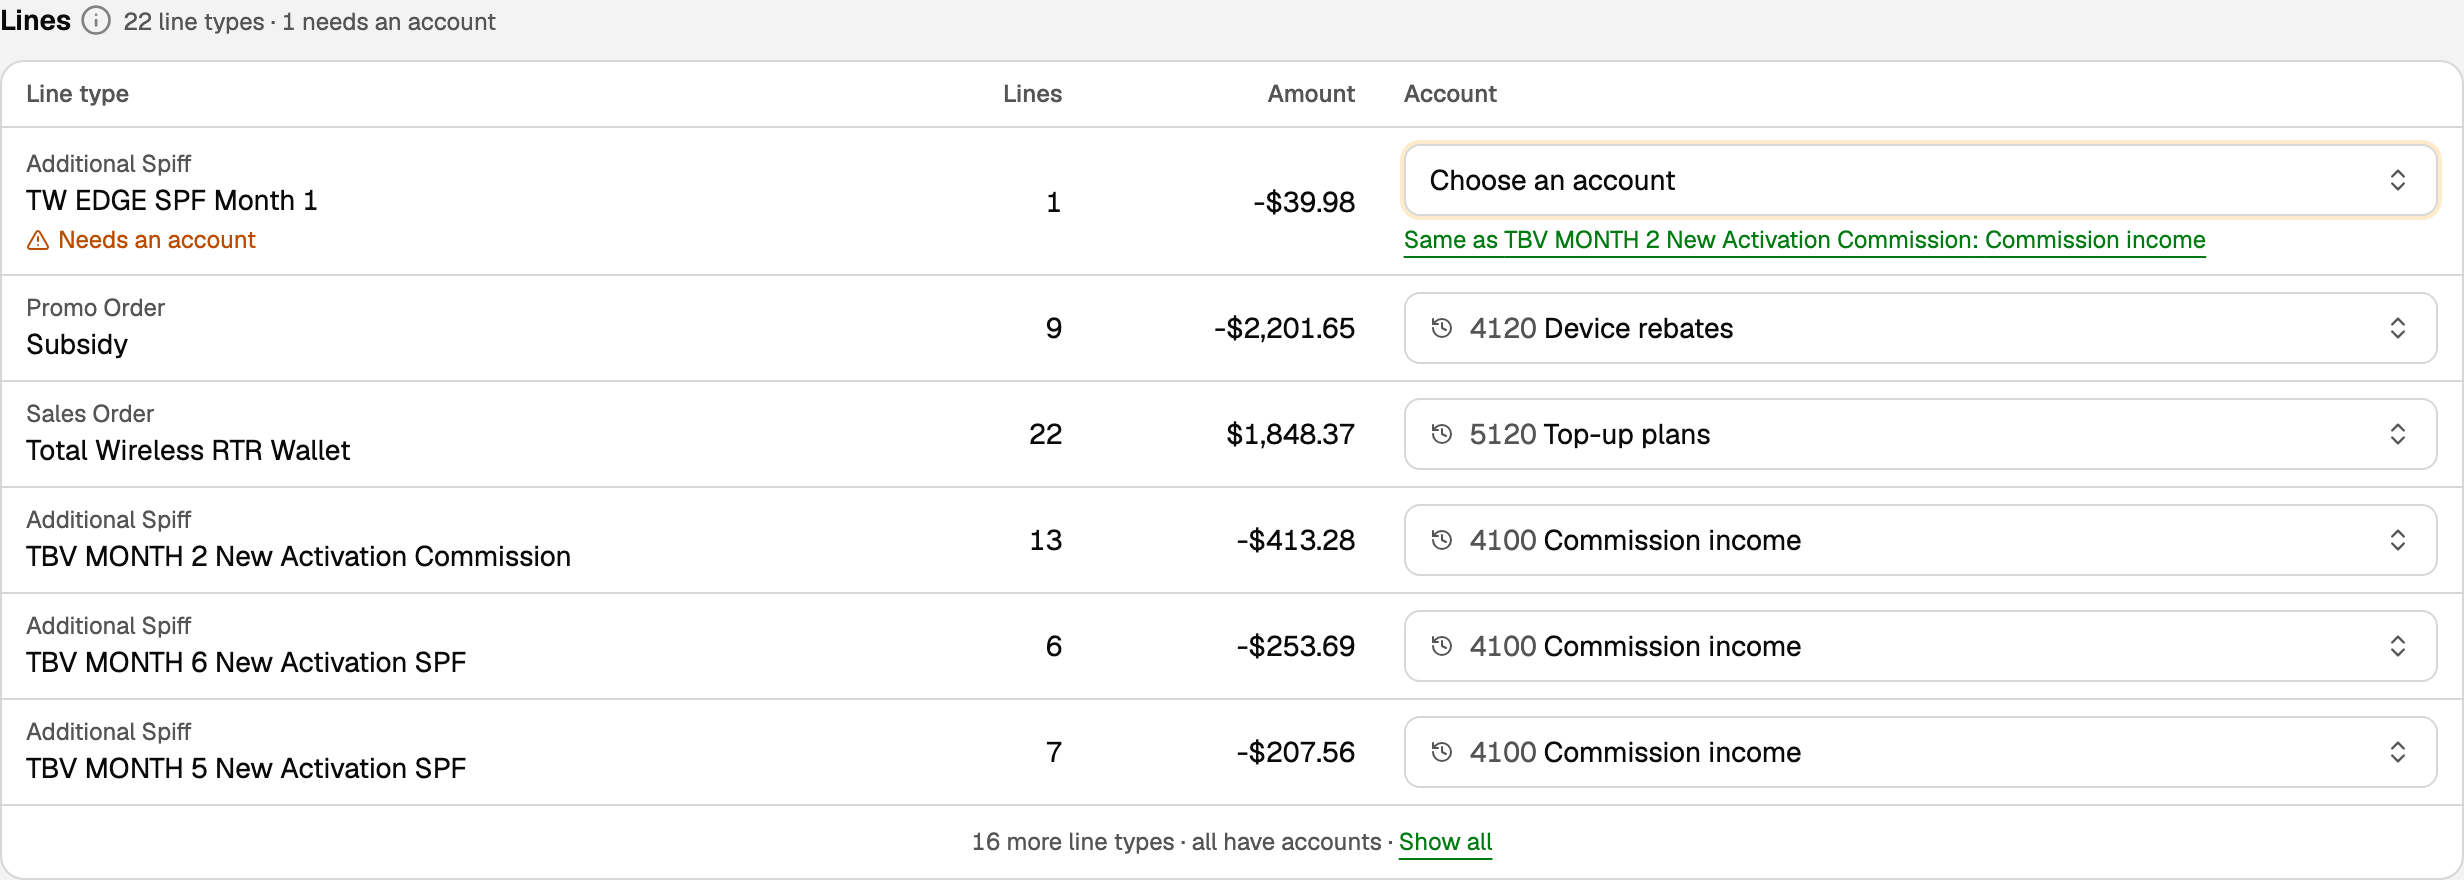The height and width of the screenshot is (880, 2464).
Task: Click the Show all link
Action: (x=1445, y=842)
